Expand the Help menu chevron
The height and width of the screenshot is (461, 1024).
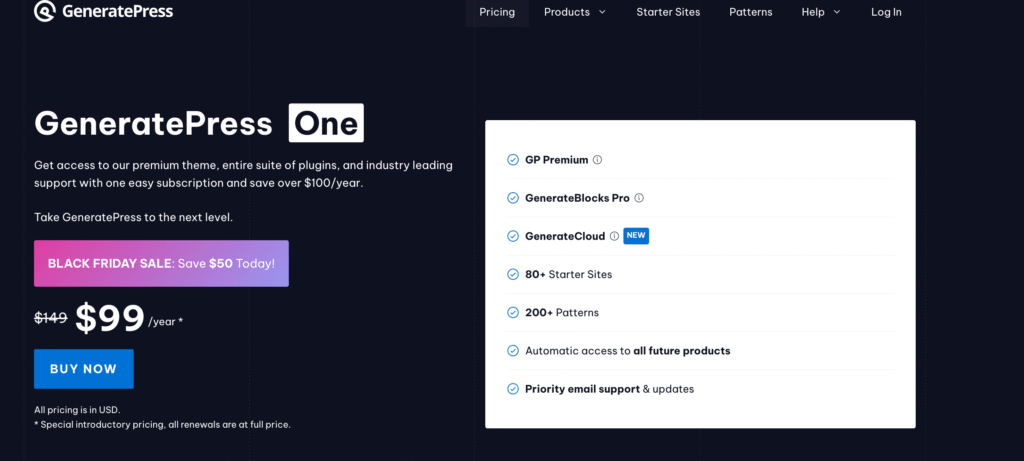click(x=837, y=12)
